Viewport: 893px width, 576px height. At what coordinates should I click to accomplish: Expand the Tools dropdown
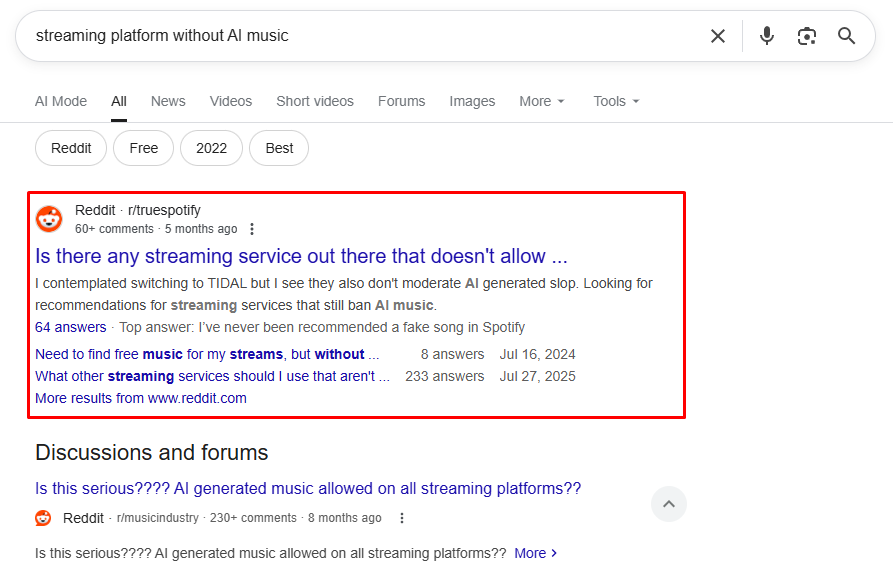pyautogui.click(x=615, y=101)
